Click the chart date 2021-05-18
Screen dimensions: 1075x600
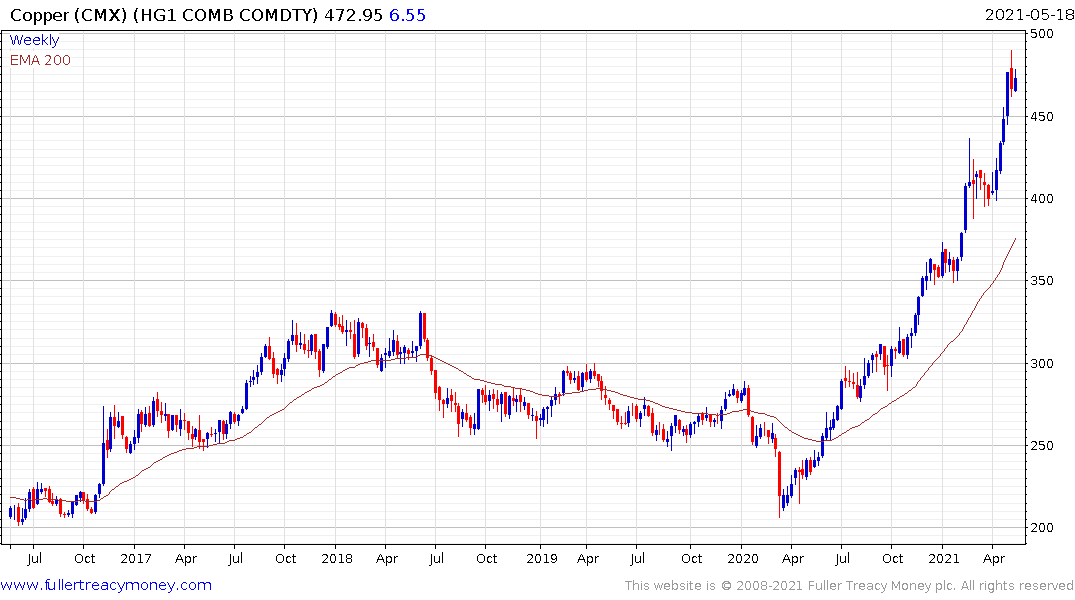(x=1028, y=14)
